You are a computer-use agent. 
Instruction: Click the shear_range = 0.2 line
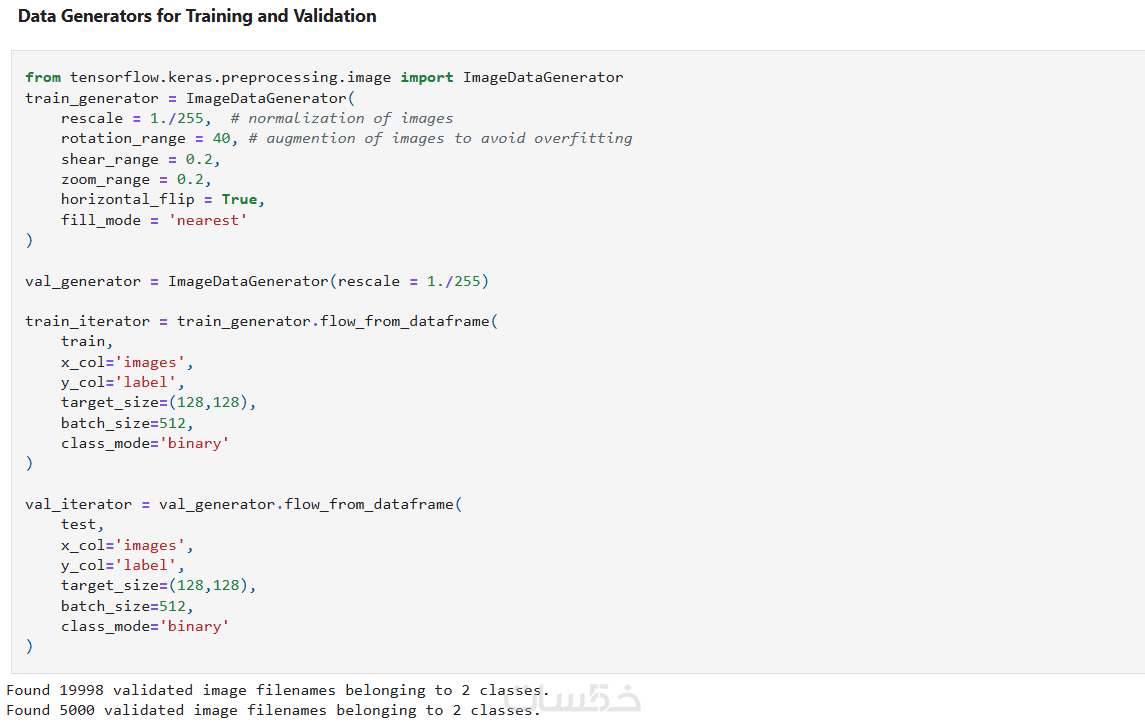139,159
